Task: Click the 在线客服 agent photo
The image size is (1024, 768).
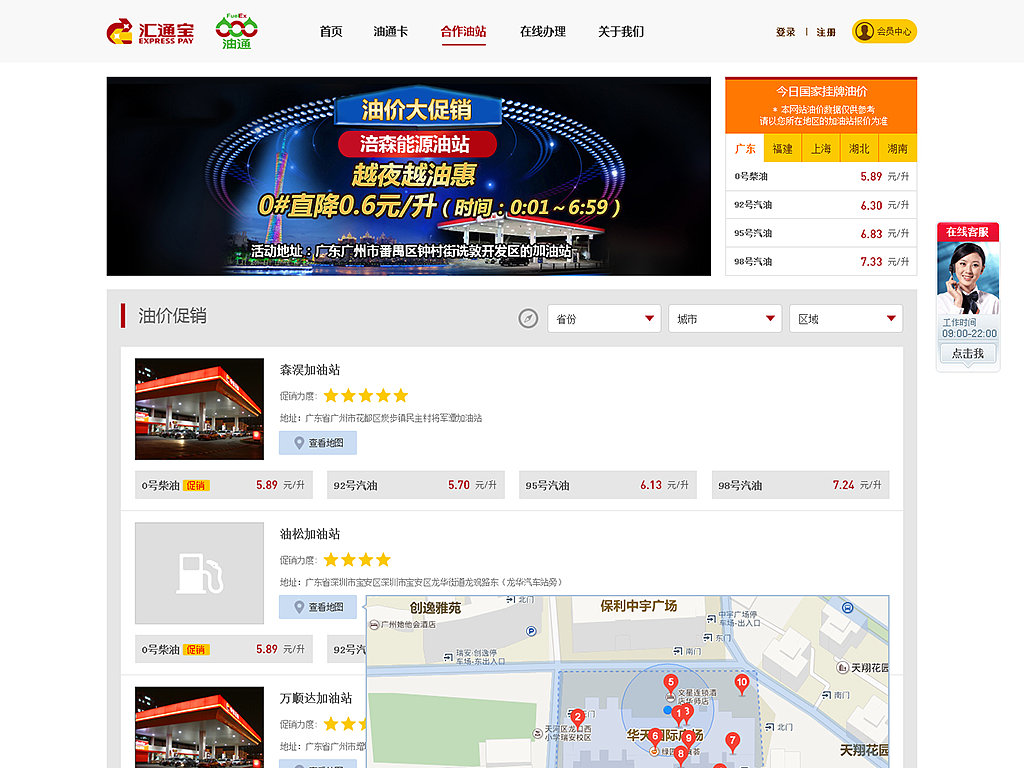Action: (968, 279)
